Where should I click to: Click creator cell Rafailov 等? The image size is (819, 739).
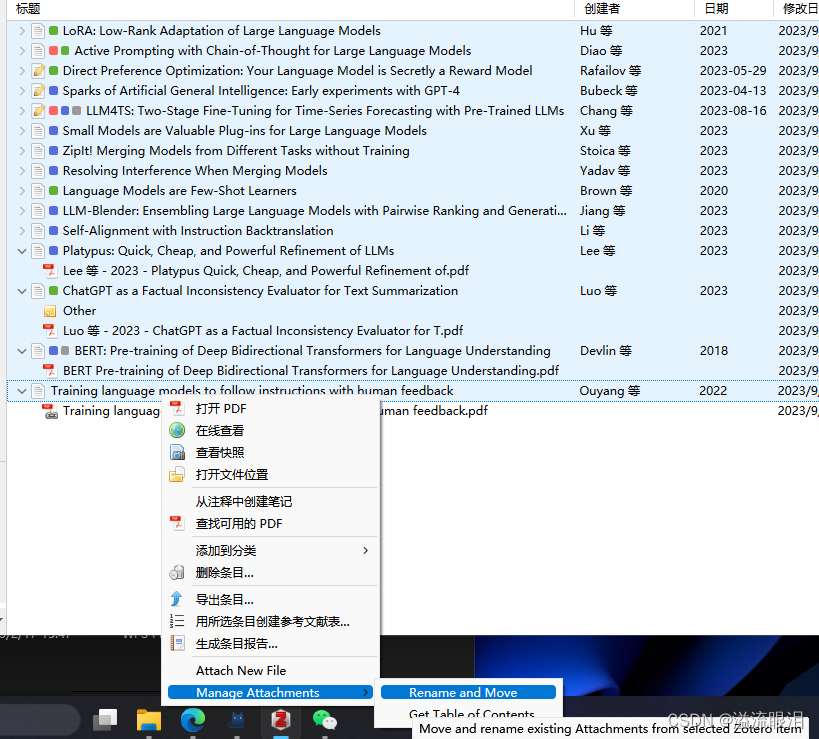[x=610, y=71]
